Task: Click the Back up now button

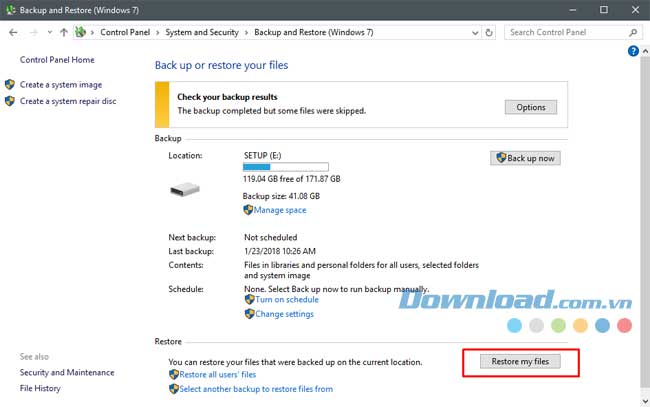Action: click(x=525, y=158)
